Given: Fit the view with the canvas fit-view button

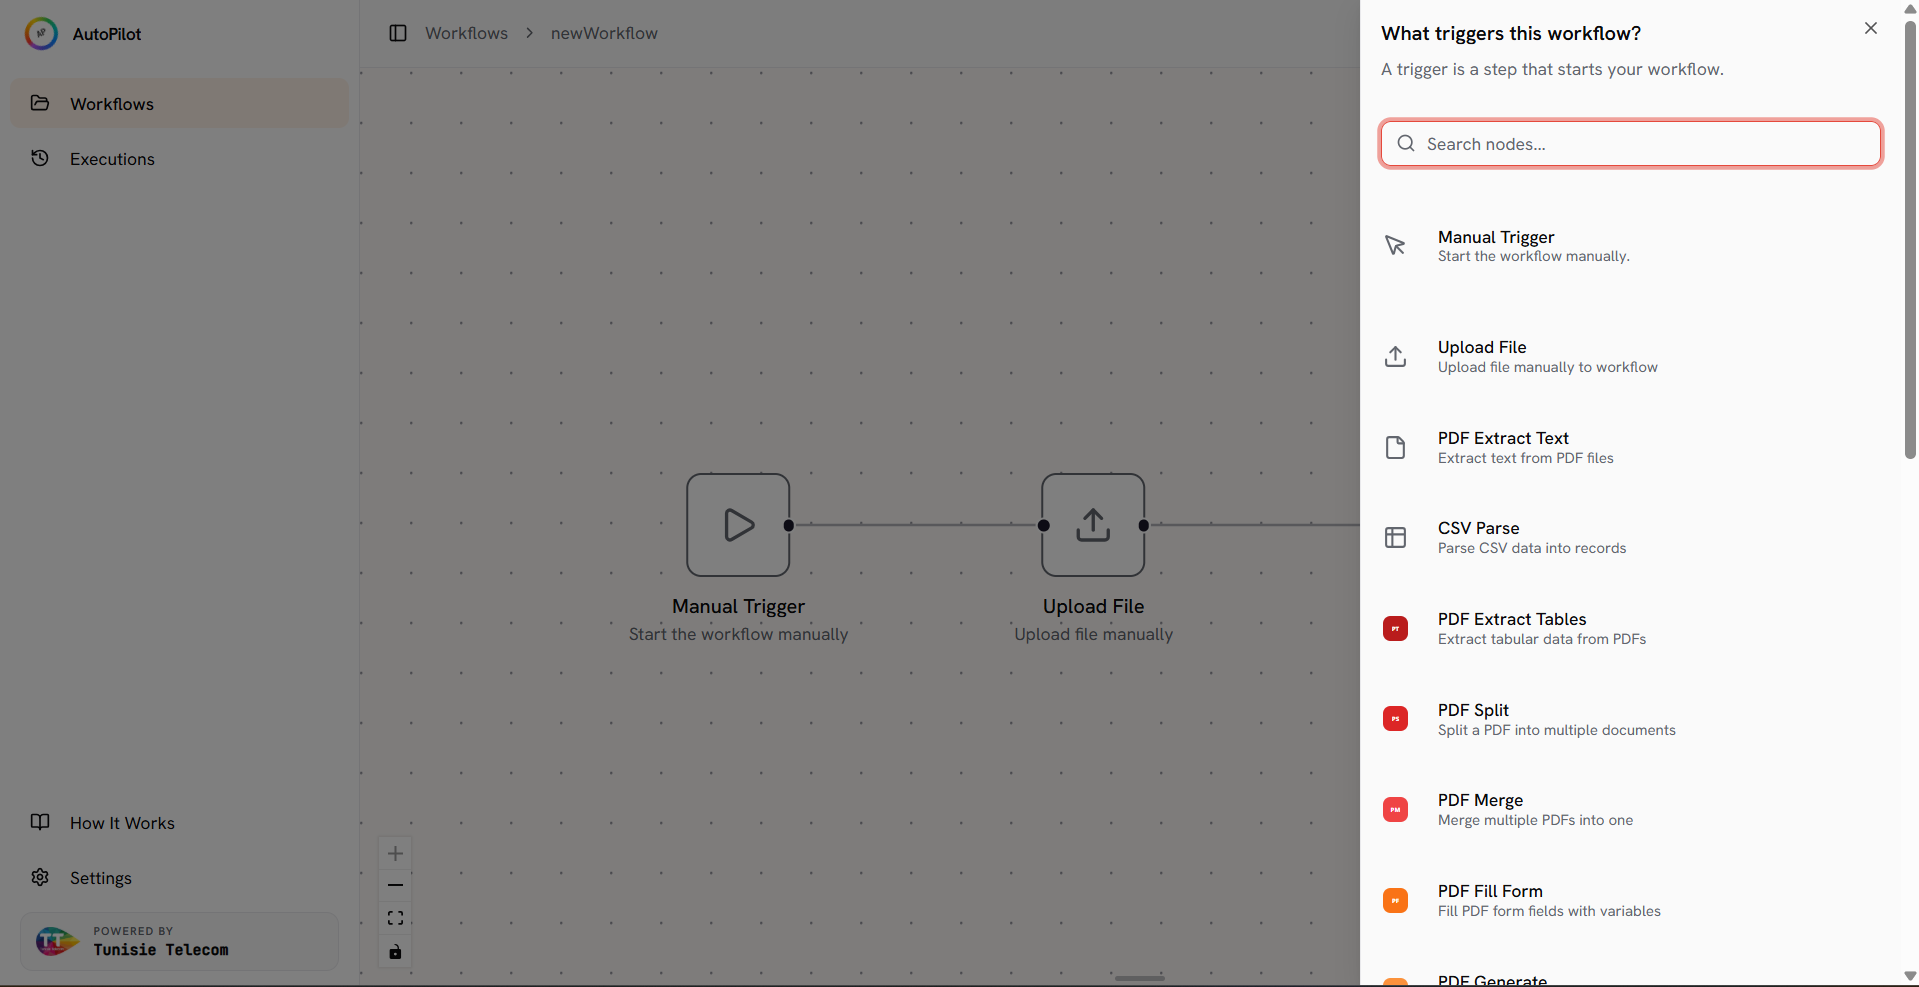Looking at the screenshot, I should pyautogui.click(x=395, y=918).
